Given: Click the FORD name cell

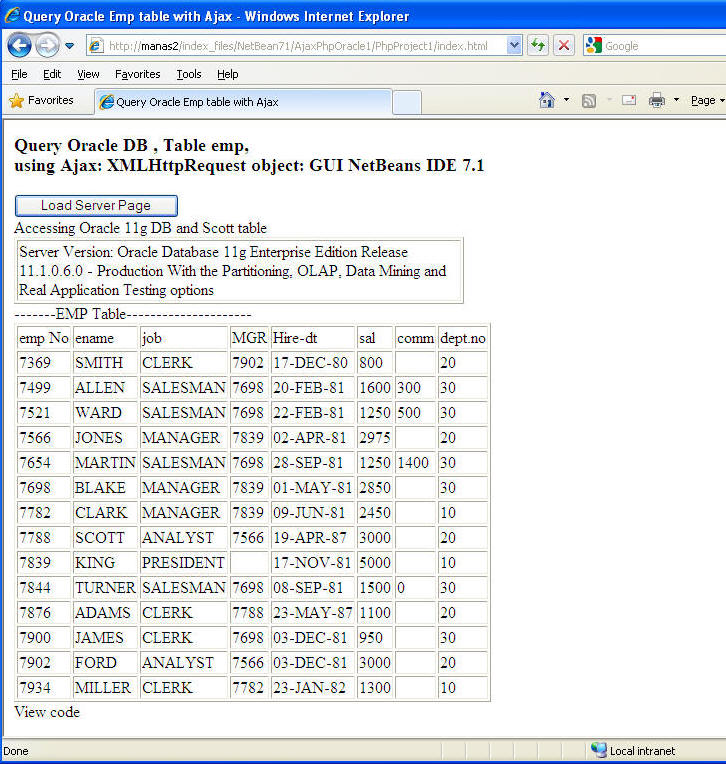Looking at the screenshot, I should [x=105, y=663].
